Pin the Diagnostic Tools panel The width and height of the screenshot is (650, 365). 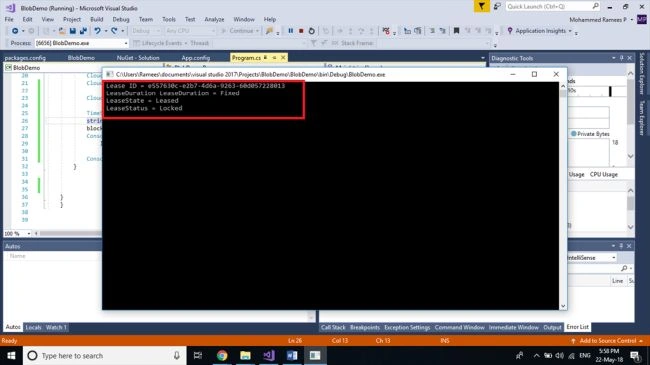click(621, 58)
